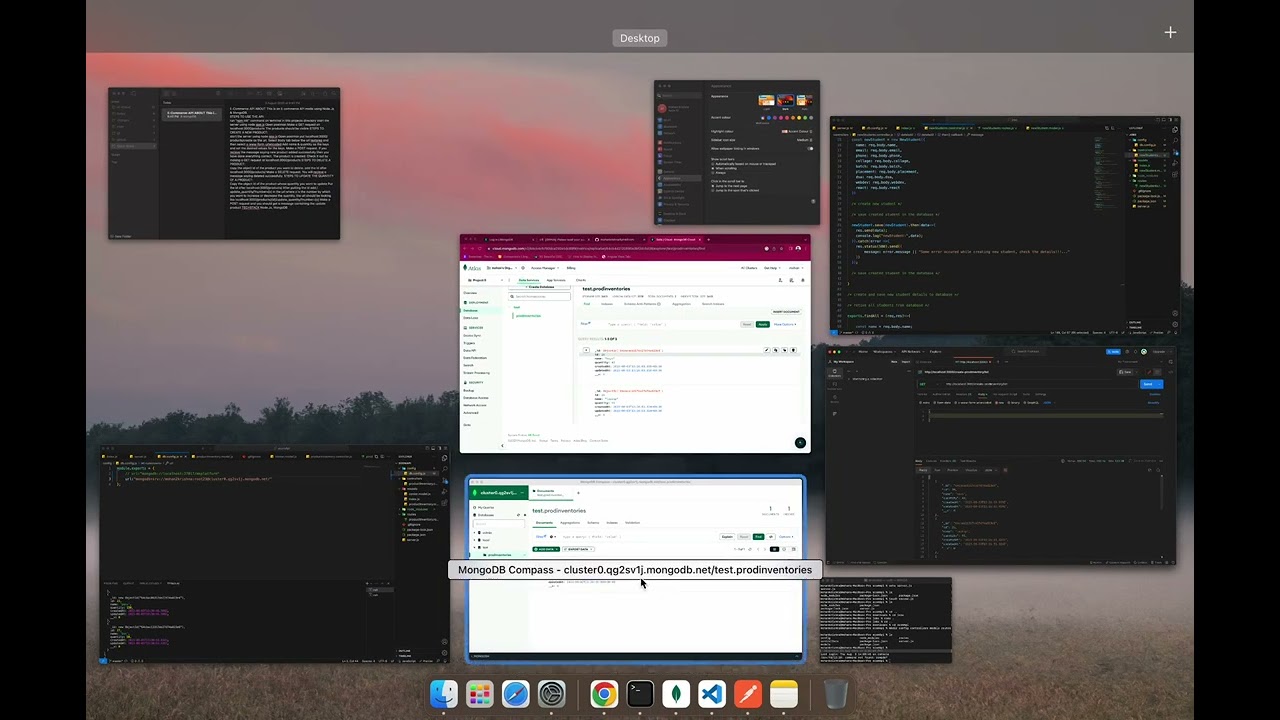Screen dimensions: 1280x720
Task: Select the System Settings Appearance window thumbnail
Action: (736, 152)
